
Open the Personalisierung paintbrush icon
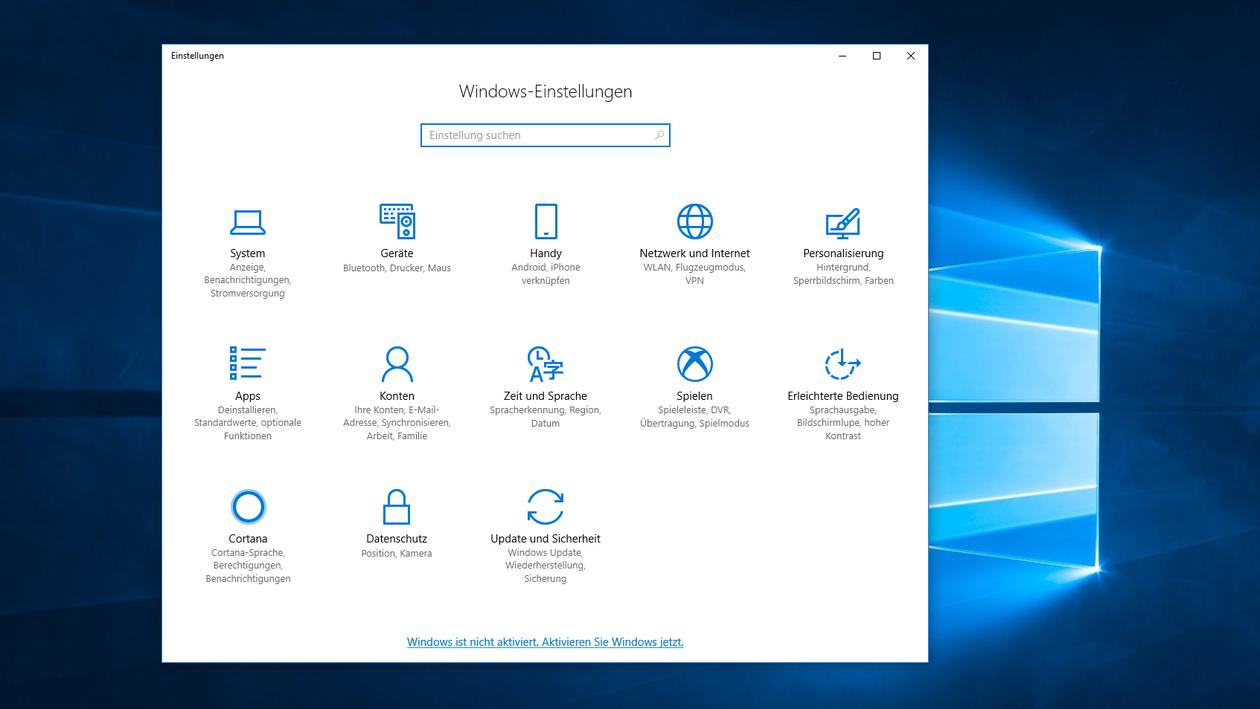843,222
